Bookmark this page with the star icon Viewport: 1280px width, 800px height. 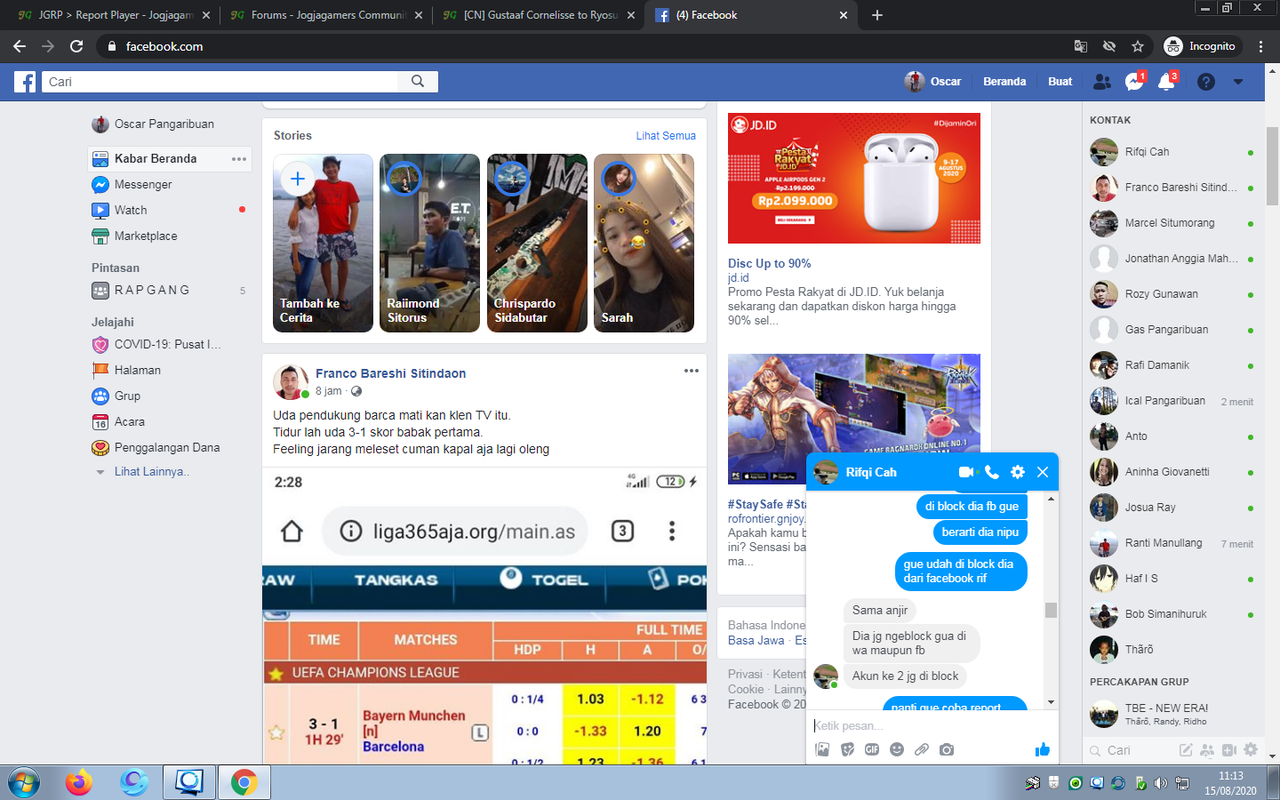click(x=1137, y=46)
